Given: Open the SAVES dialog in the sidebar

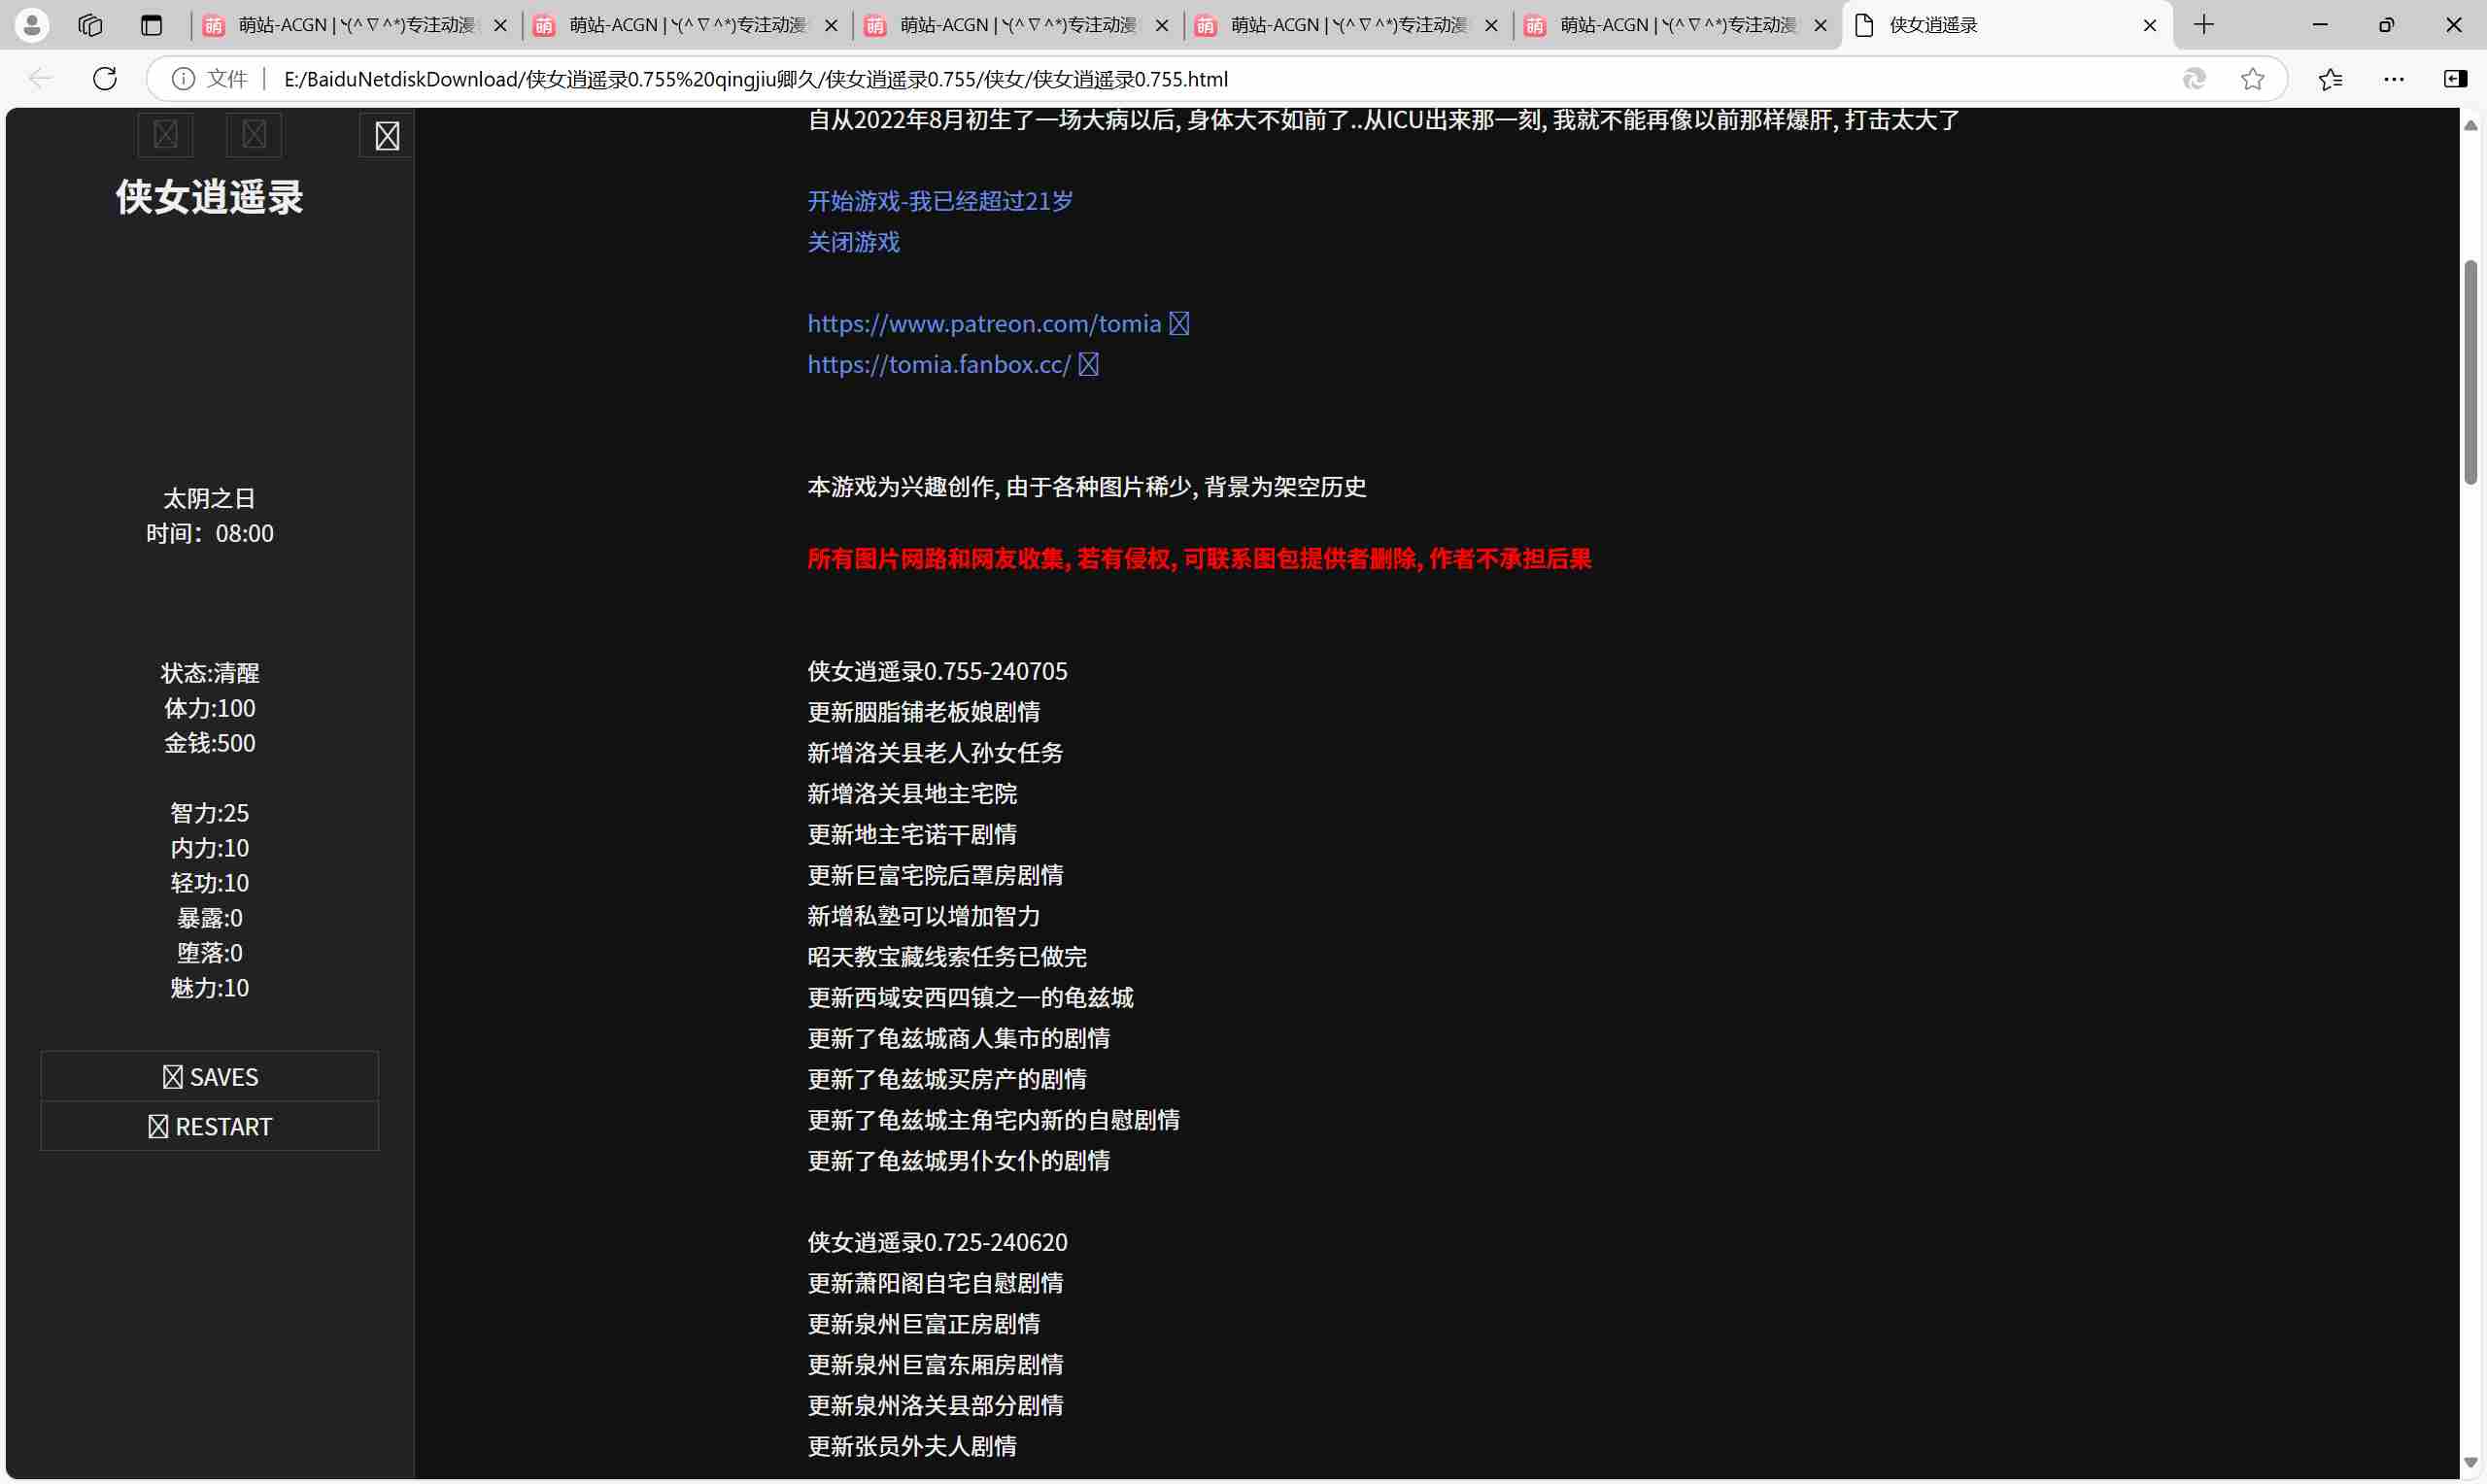Looking at the screenshot, I should (209, 1076).
